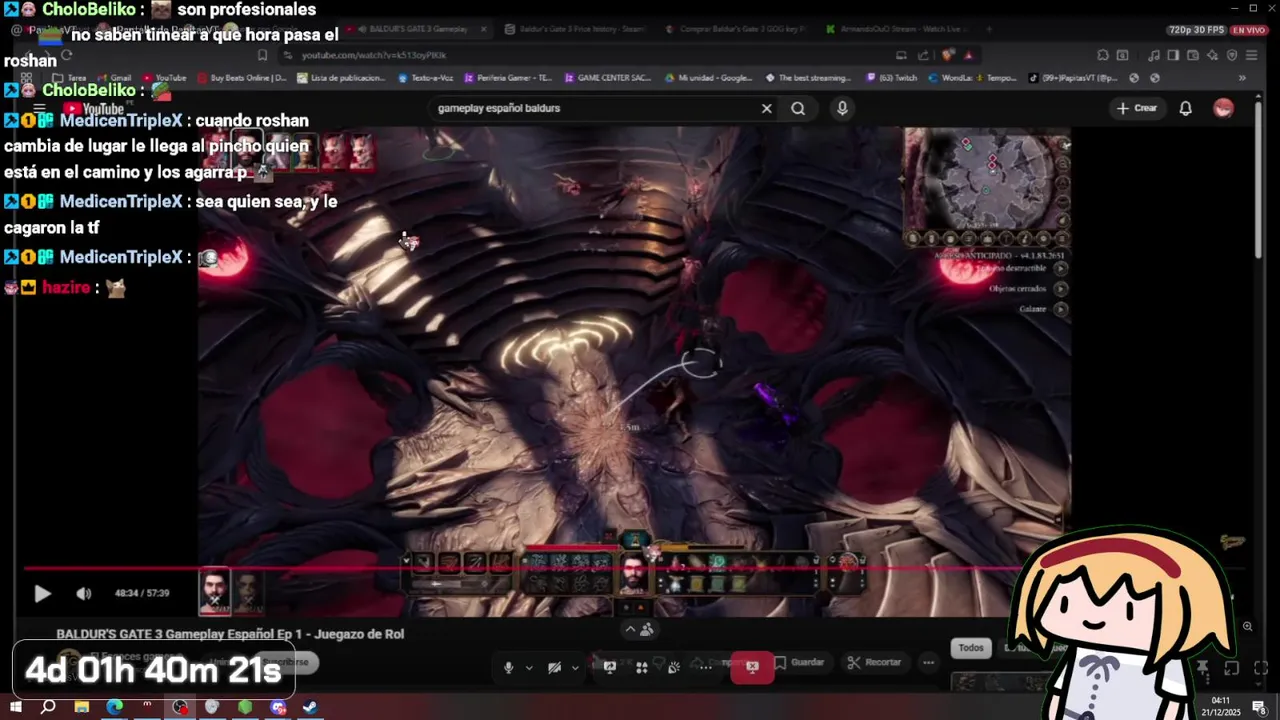Open more actions three-dot menu
1280x720 pixels.
(929, 662)
